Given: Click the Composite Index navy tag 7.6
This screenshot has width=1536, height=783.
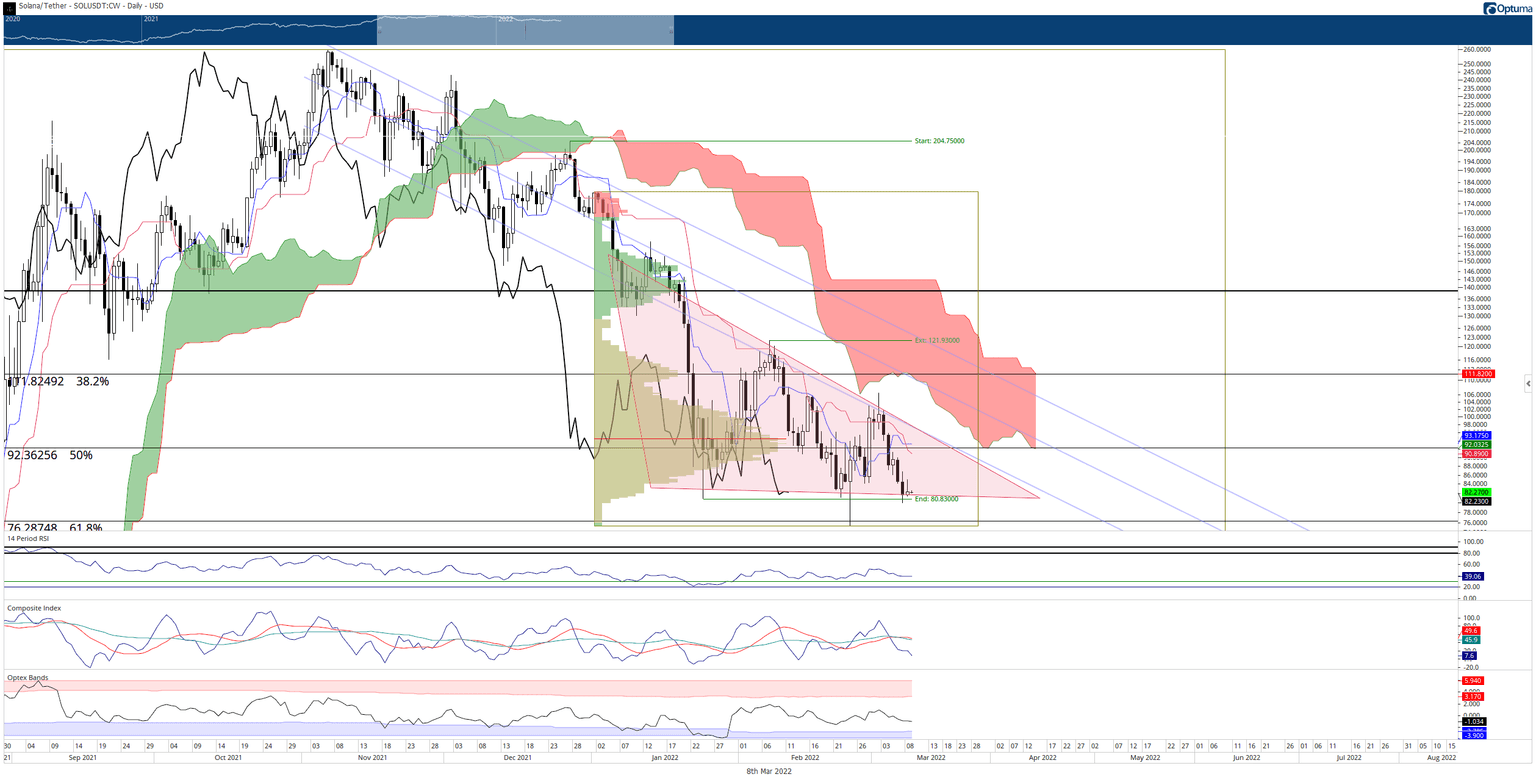Looking at the screenshot, I should click(1468, 656).
